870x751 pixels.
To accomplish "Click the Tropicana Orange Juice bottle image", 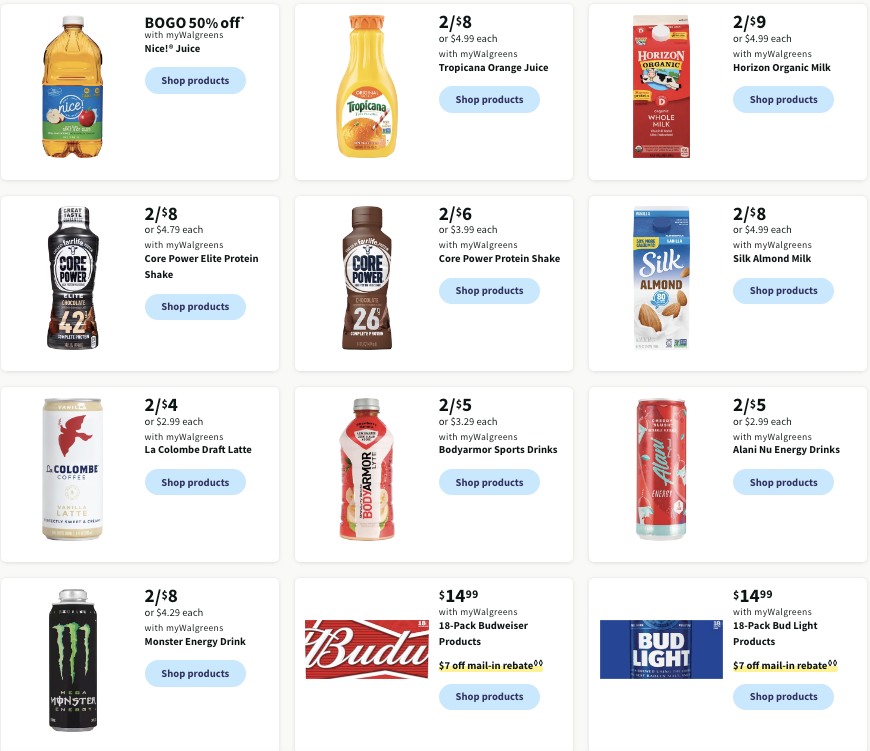I will click(x=367, y=86).
